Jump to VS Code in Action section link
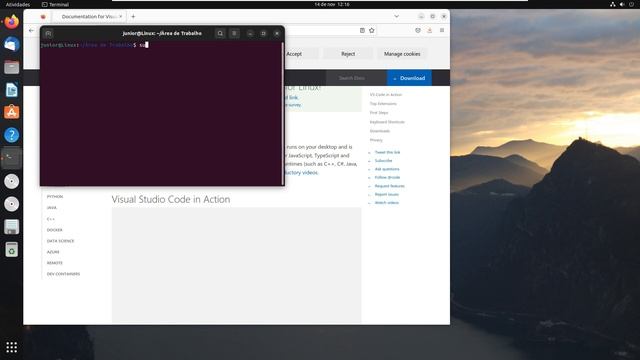The image size is (640, 360). point(386,95)
